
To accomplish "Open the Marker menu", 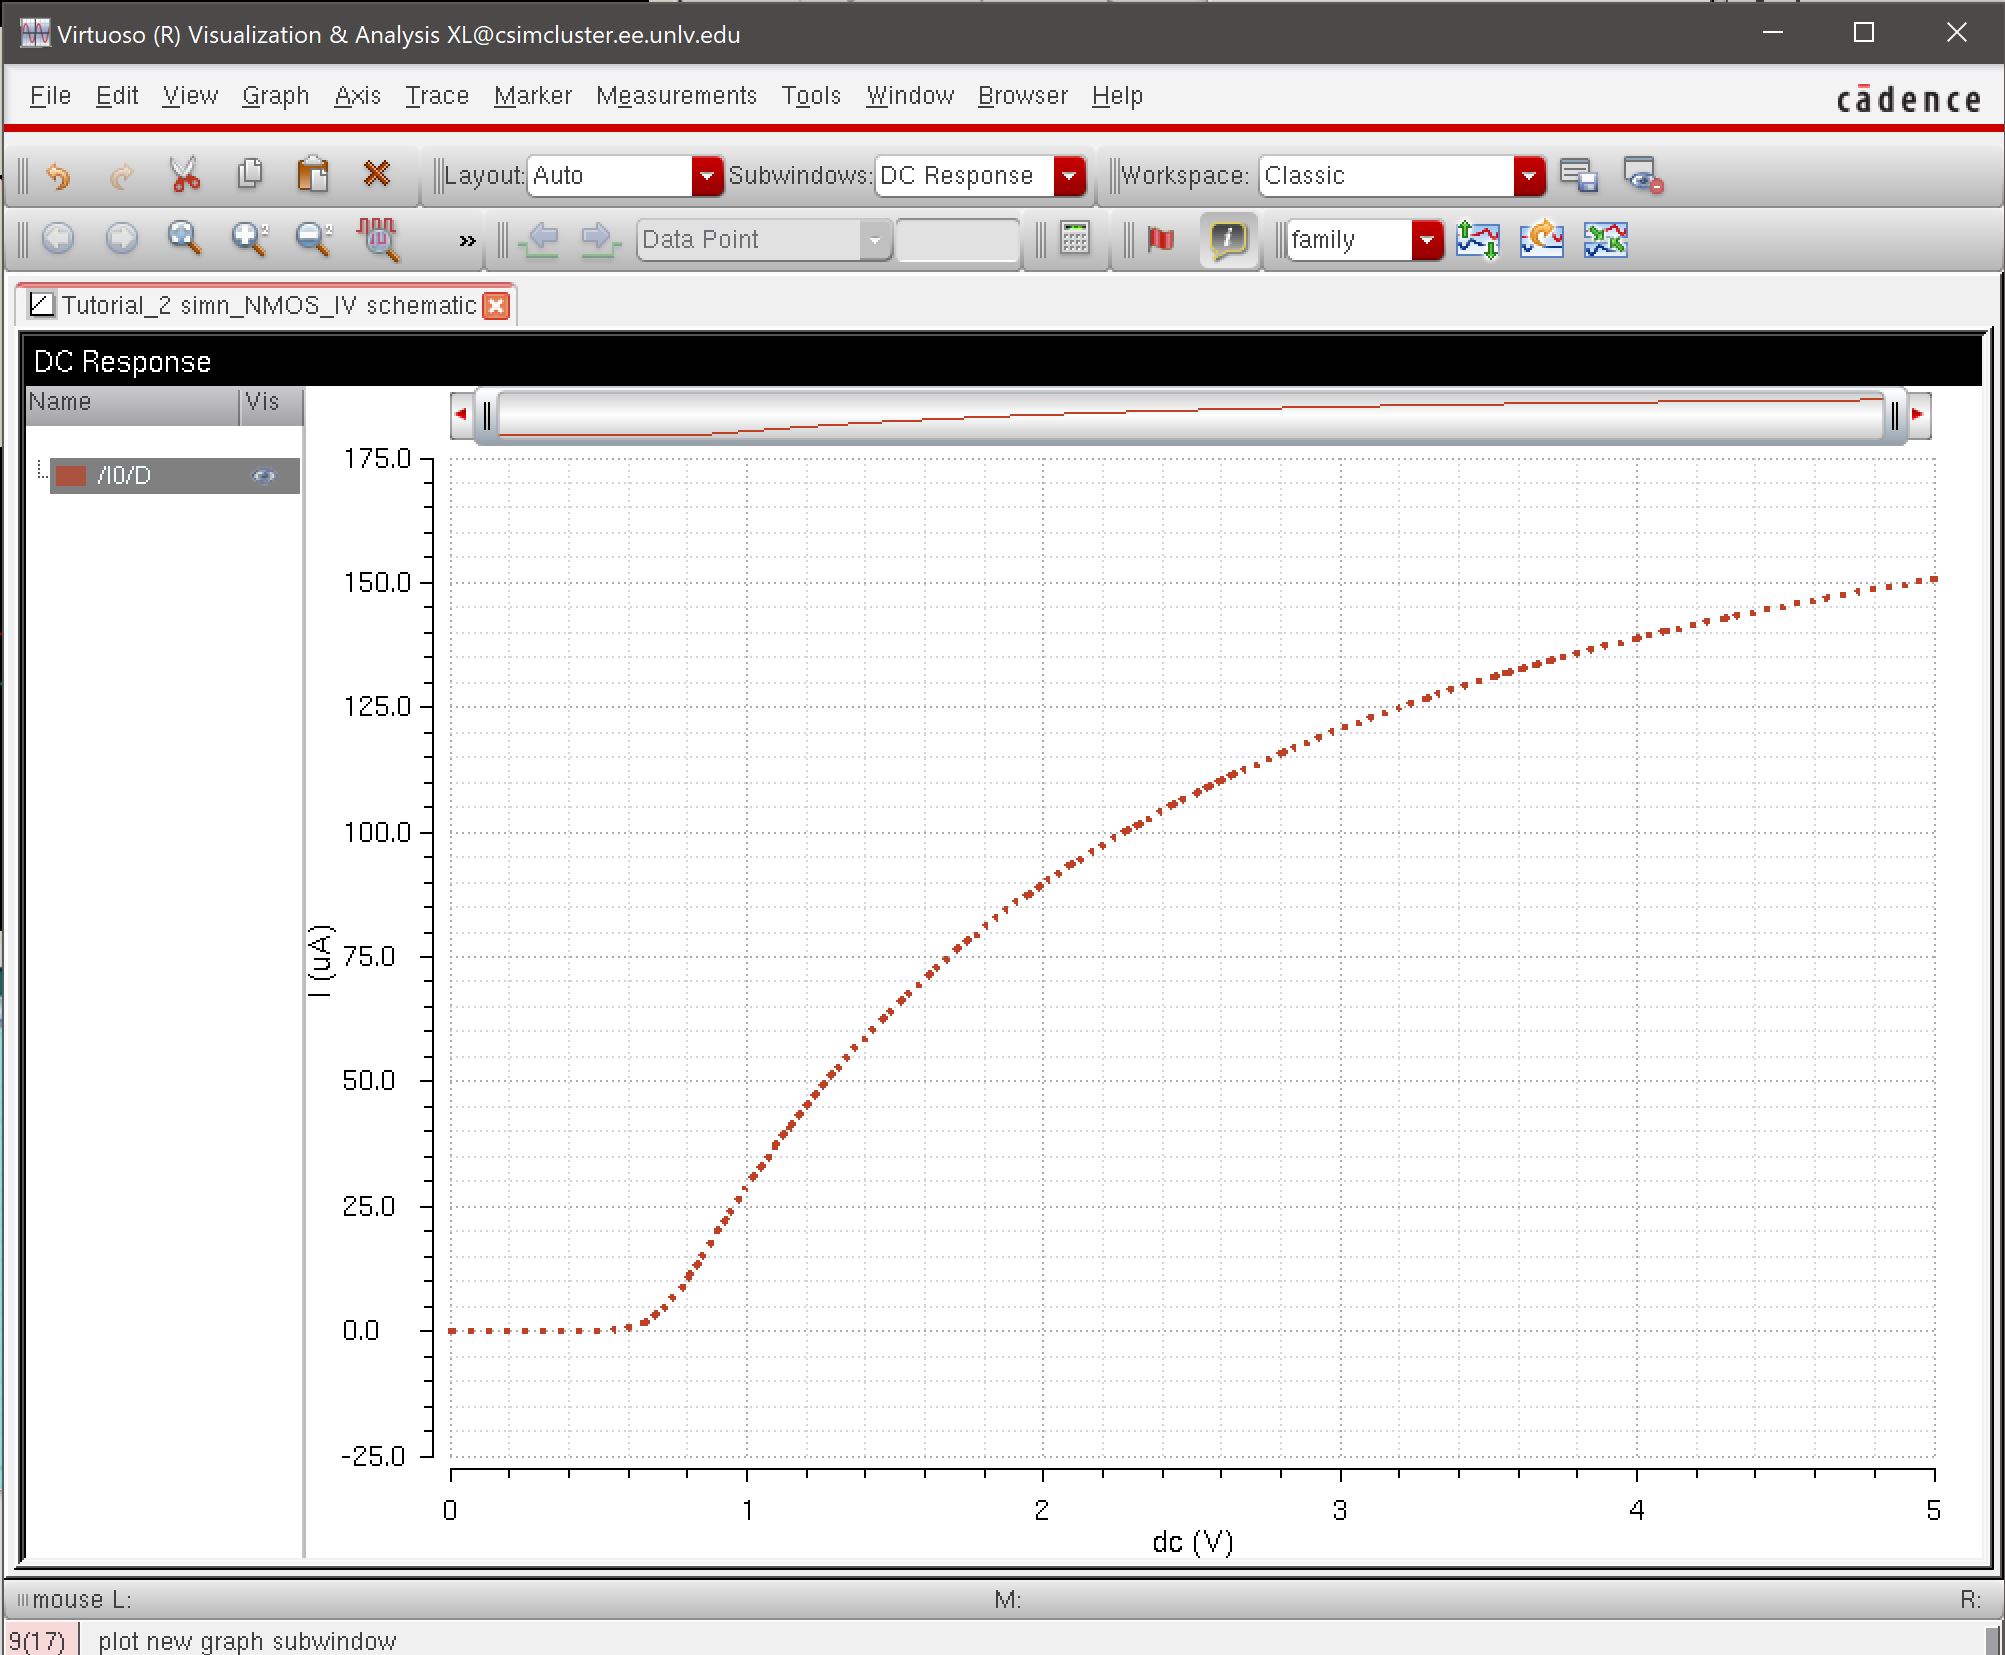I will coord(533,96).
